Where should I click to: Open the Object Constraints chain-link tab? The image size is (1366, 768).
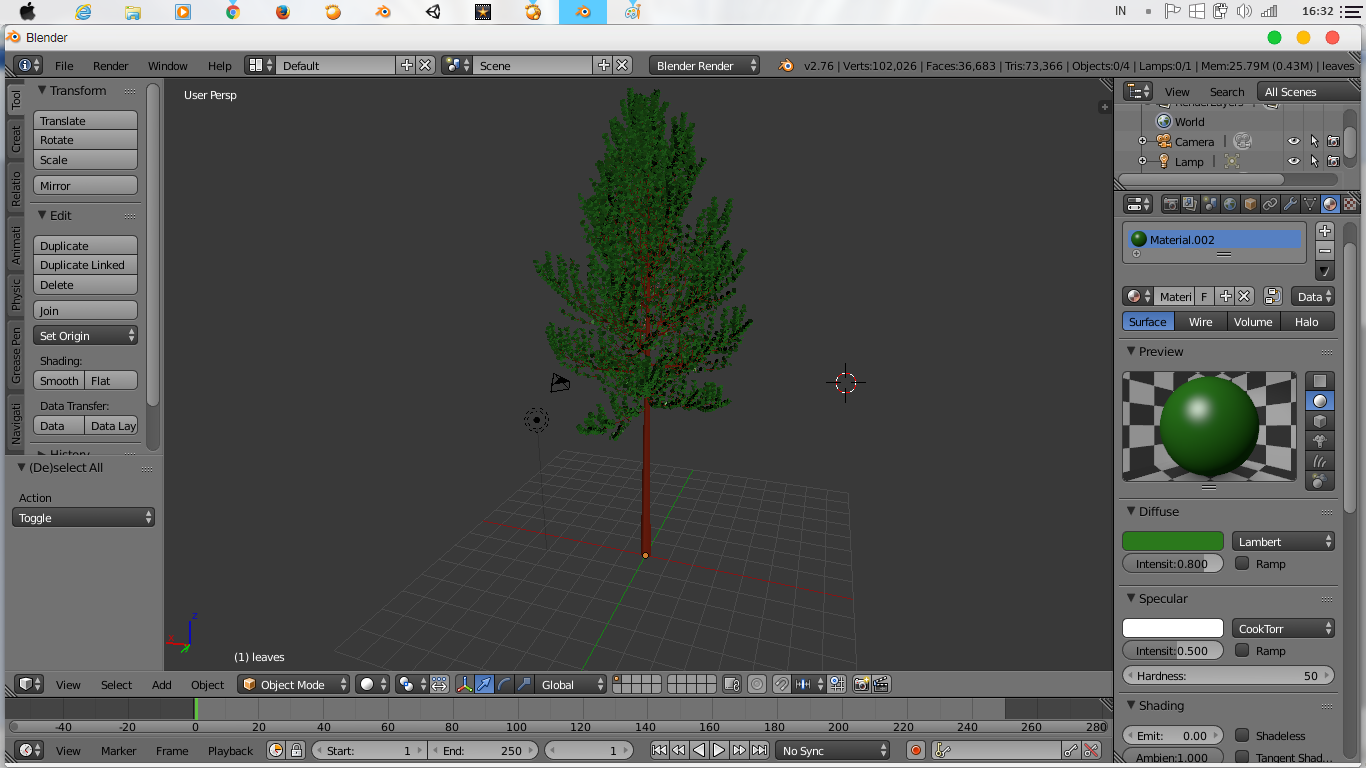point(1271,203)
